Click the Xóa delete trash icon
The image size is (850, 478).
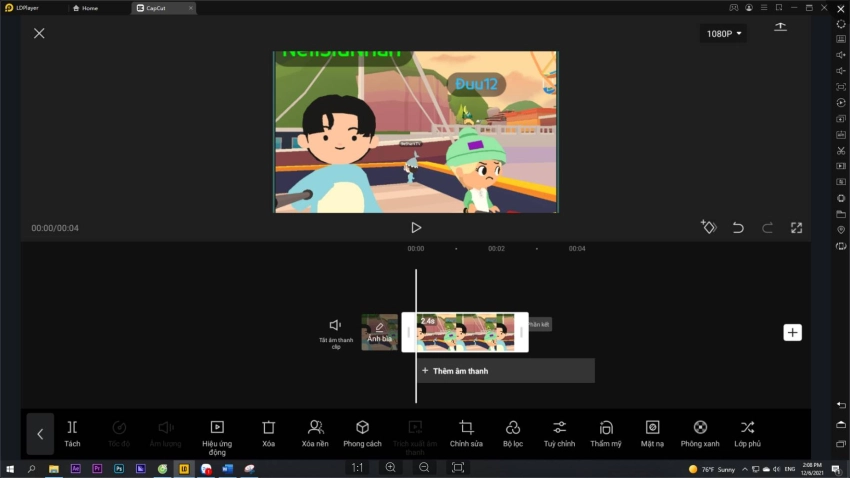click(x=268, y=433)
